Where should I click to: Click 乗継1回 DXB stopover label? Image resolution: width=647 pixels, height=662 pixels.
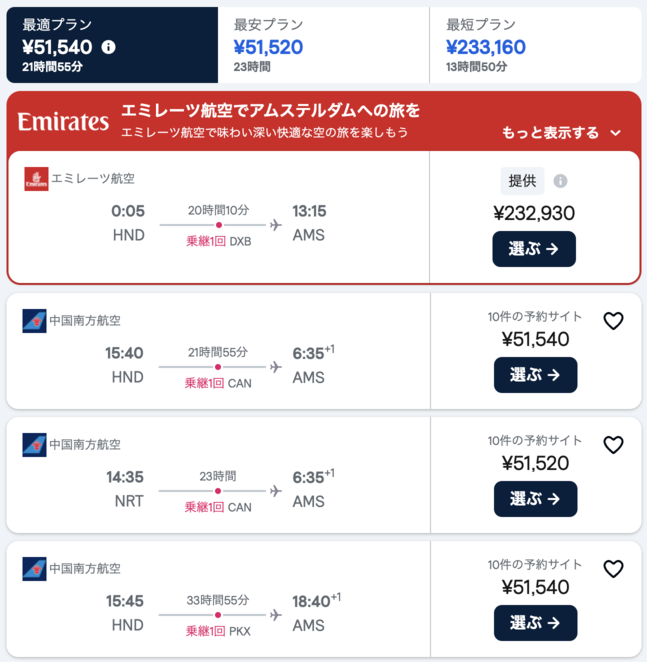pos(218,241)
